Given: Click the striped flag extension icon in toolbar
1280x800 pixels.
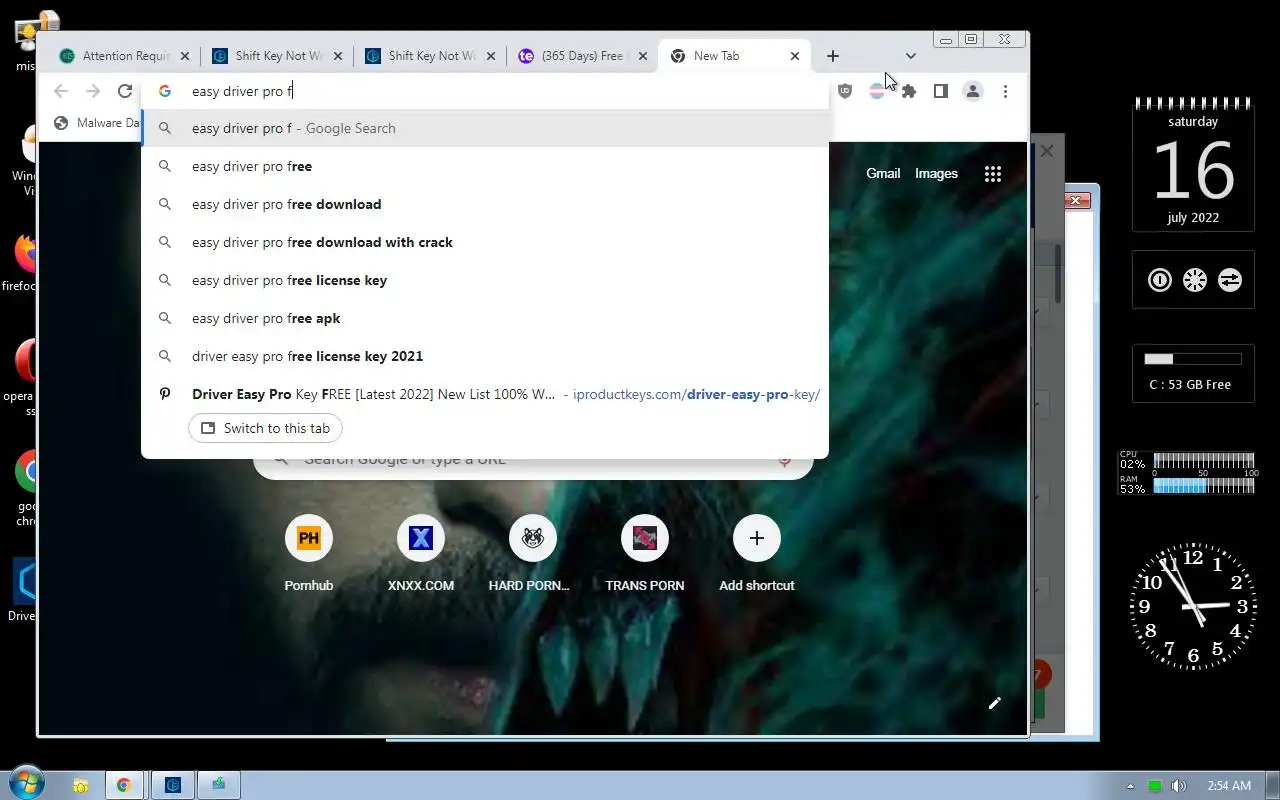Looking at the screenshot, I should (x=876, y=91).
